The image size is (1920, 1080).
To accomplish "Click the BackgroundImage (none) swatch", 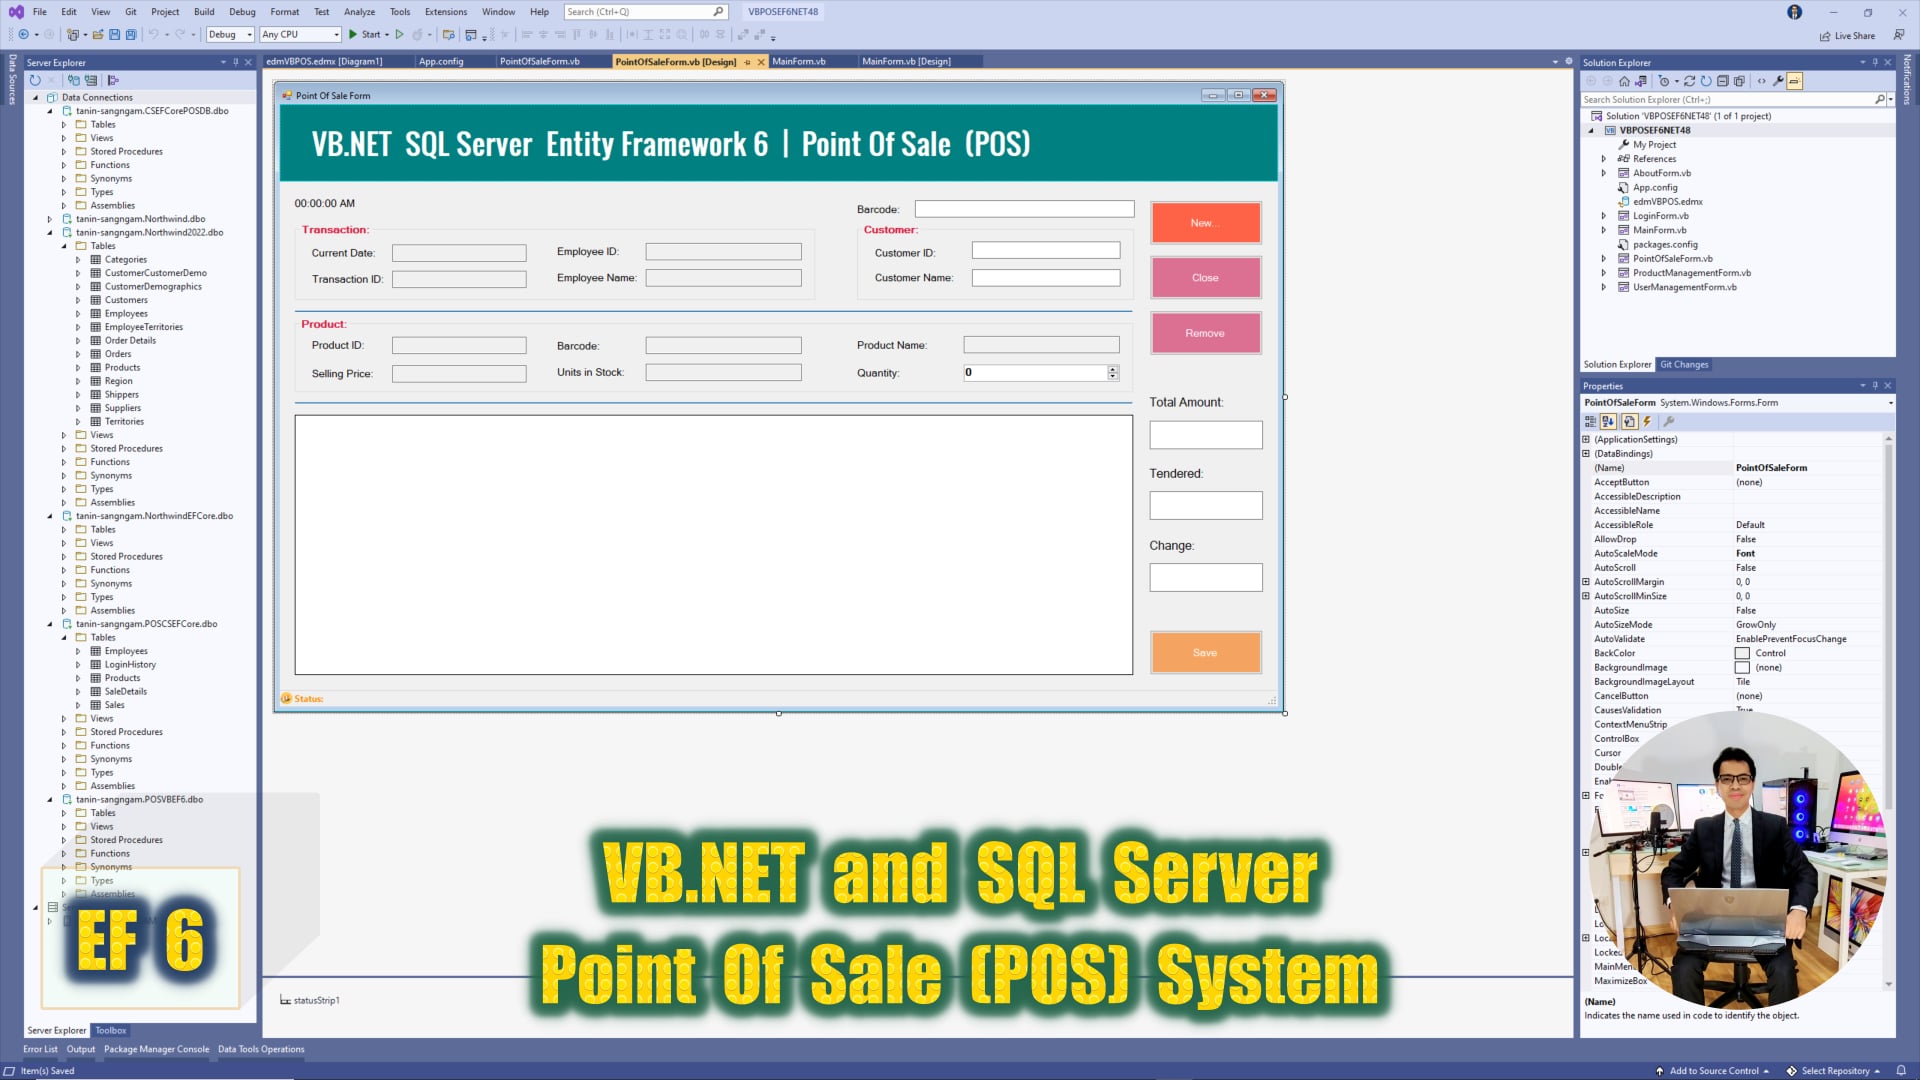I will pos(1742,668).
